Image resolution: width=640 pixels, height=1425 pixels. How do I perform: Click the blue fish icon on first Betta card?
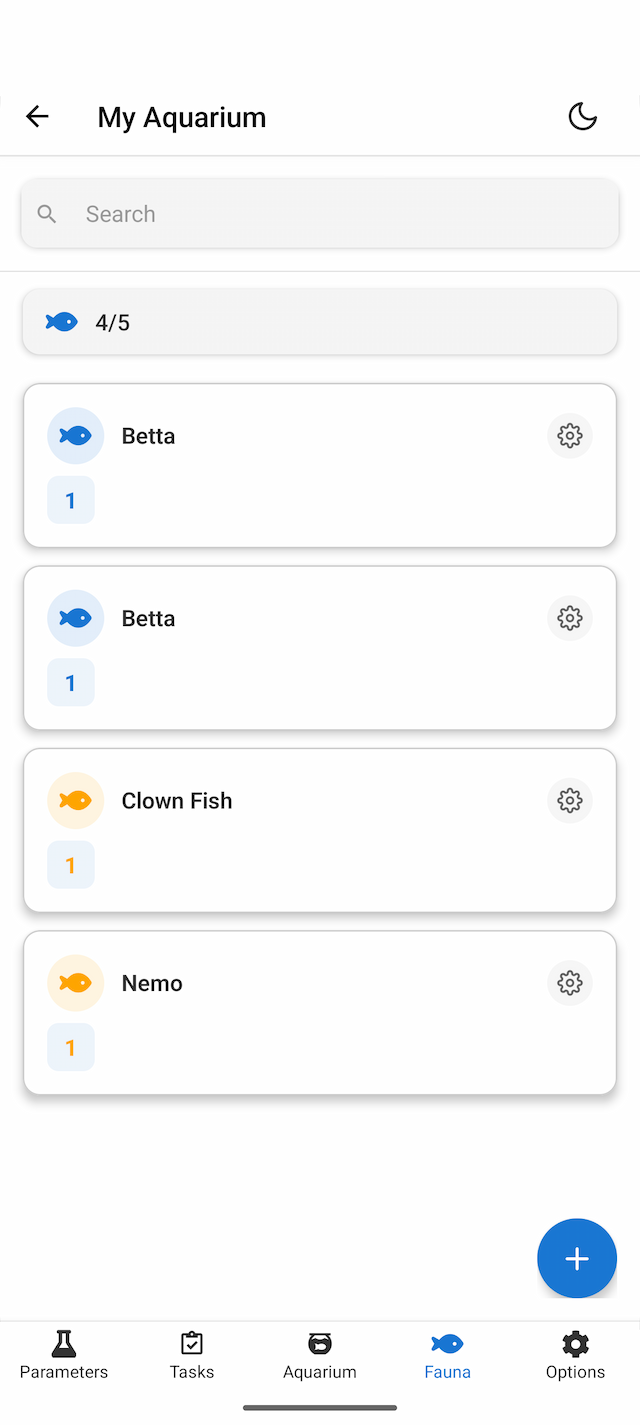(x=75, y=435)
